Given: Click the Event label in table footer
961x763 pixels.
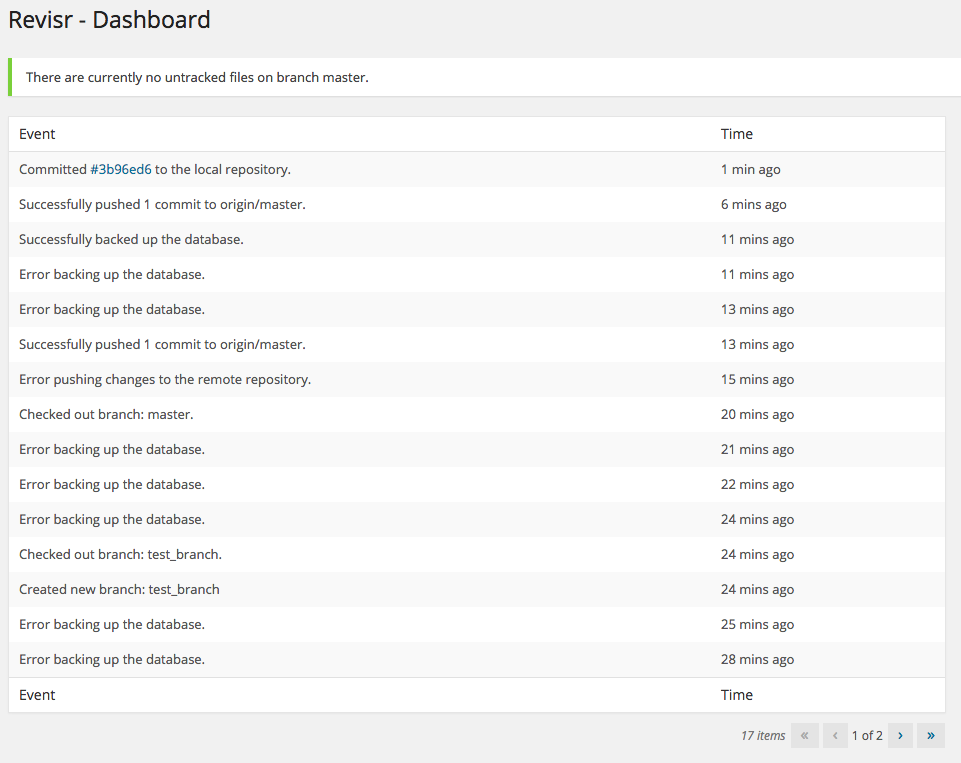Looking at the screenshot, I should click(x=37, y=695).
